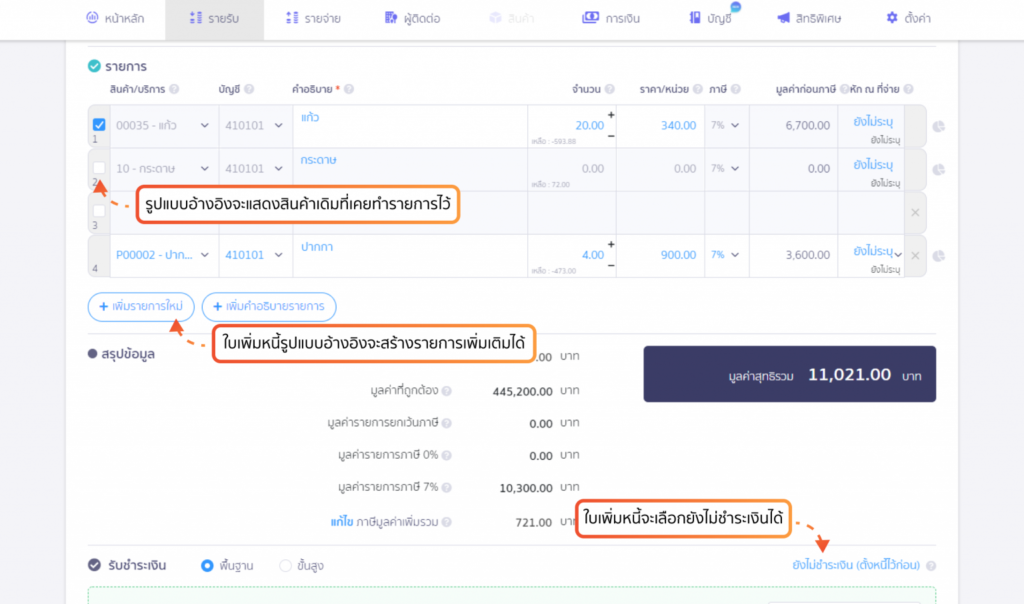Click เพิ่มรายการใหม่ button
Screen dimensions: 1024x604
pos(141,306)
